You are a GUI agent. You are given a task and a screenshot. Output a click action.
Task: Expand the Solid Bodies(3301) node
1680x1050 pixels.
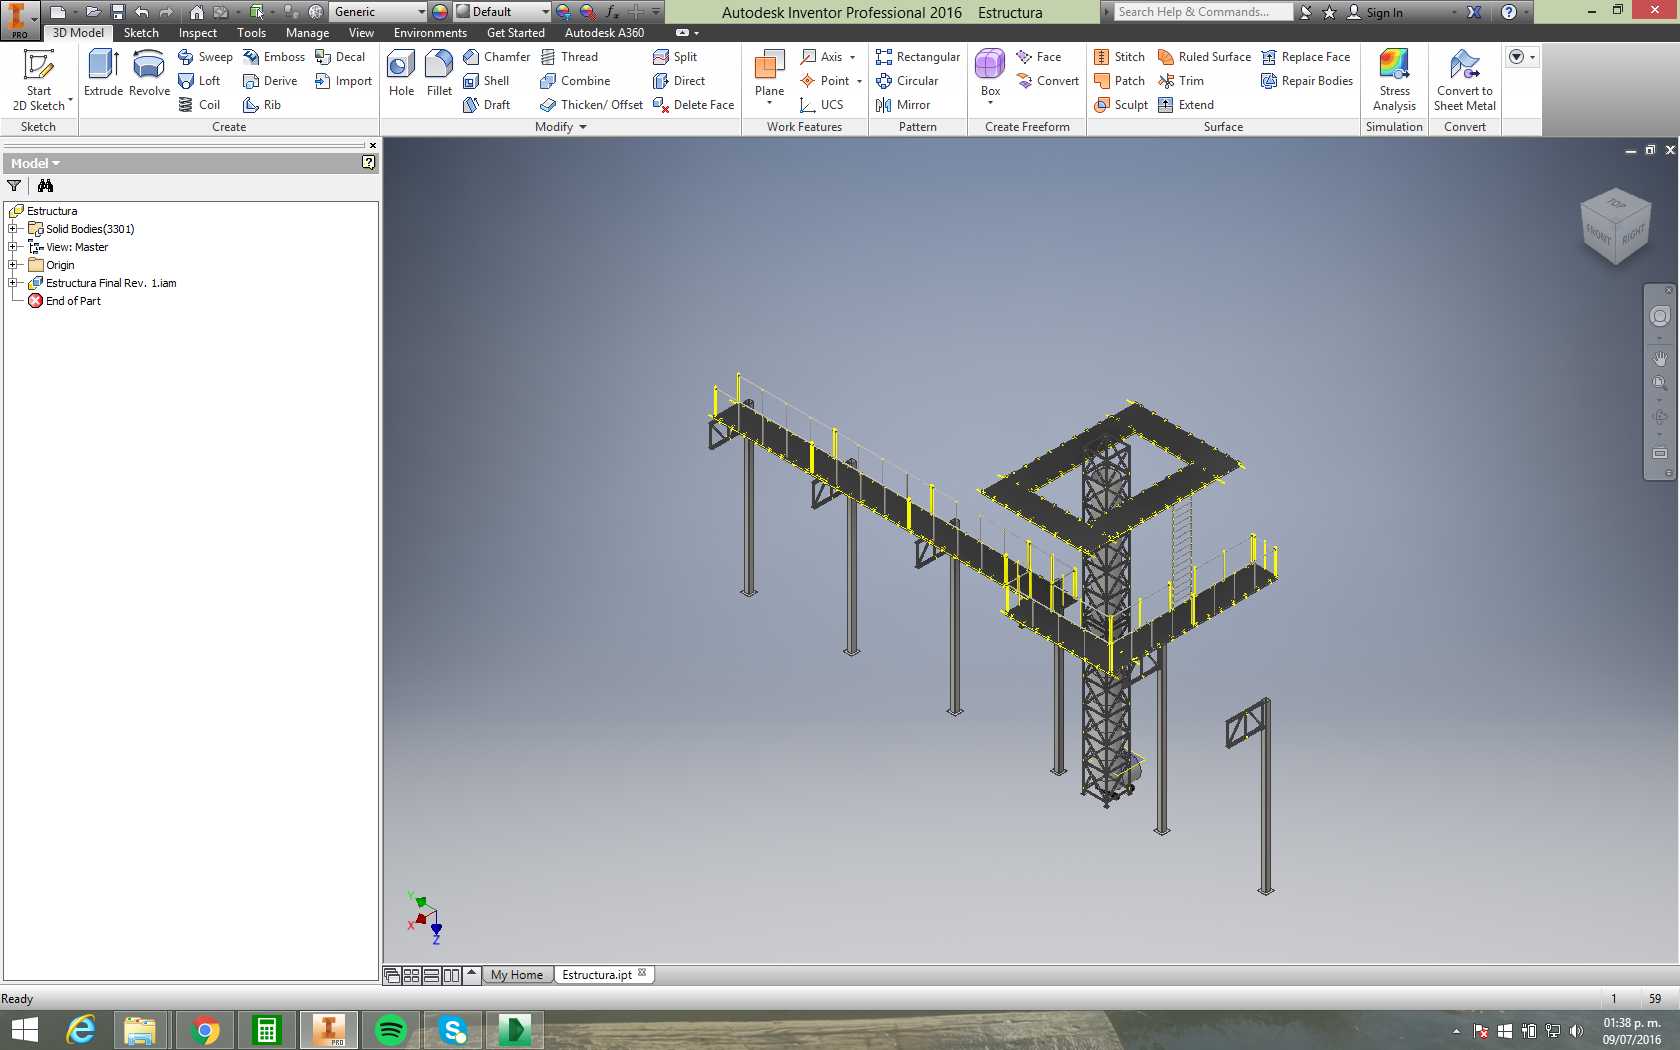point(13,229)
